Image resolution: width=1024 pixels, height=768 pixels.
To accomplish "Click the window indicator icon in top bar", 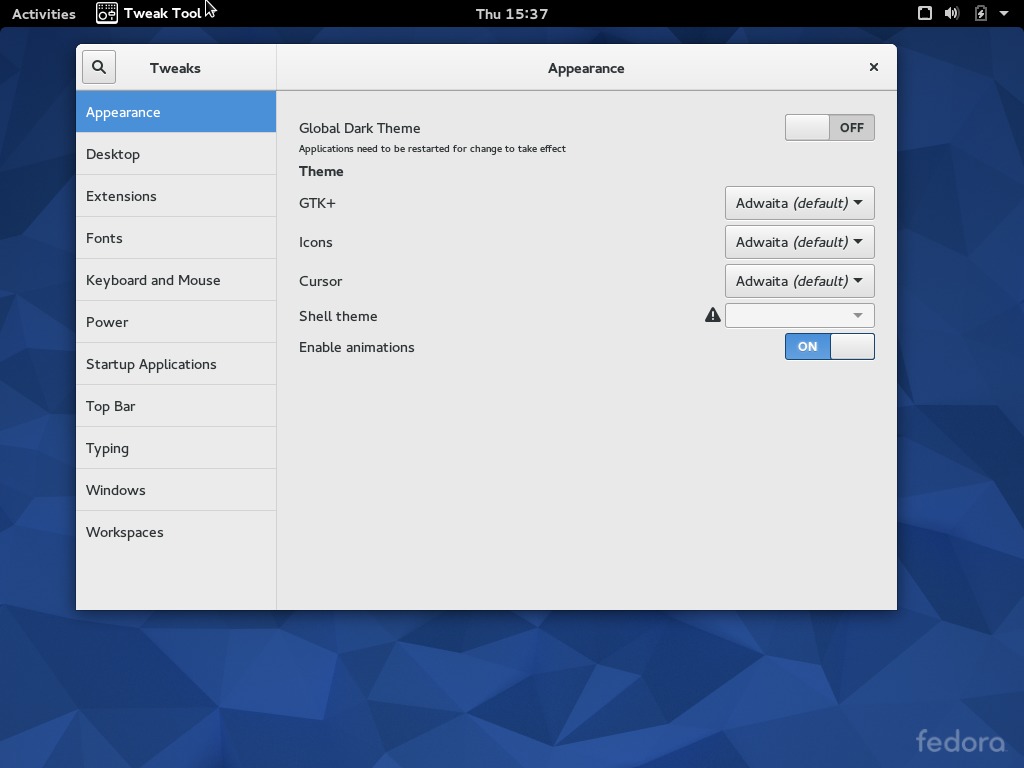I will pos(925,13).
